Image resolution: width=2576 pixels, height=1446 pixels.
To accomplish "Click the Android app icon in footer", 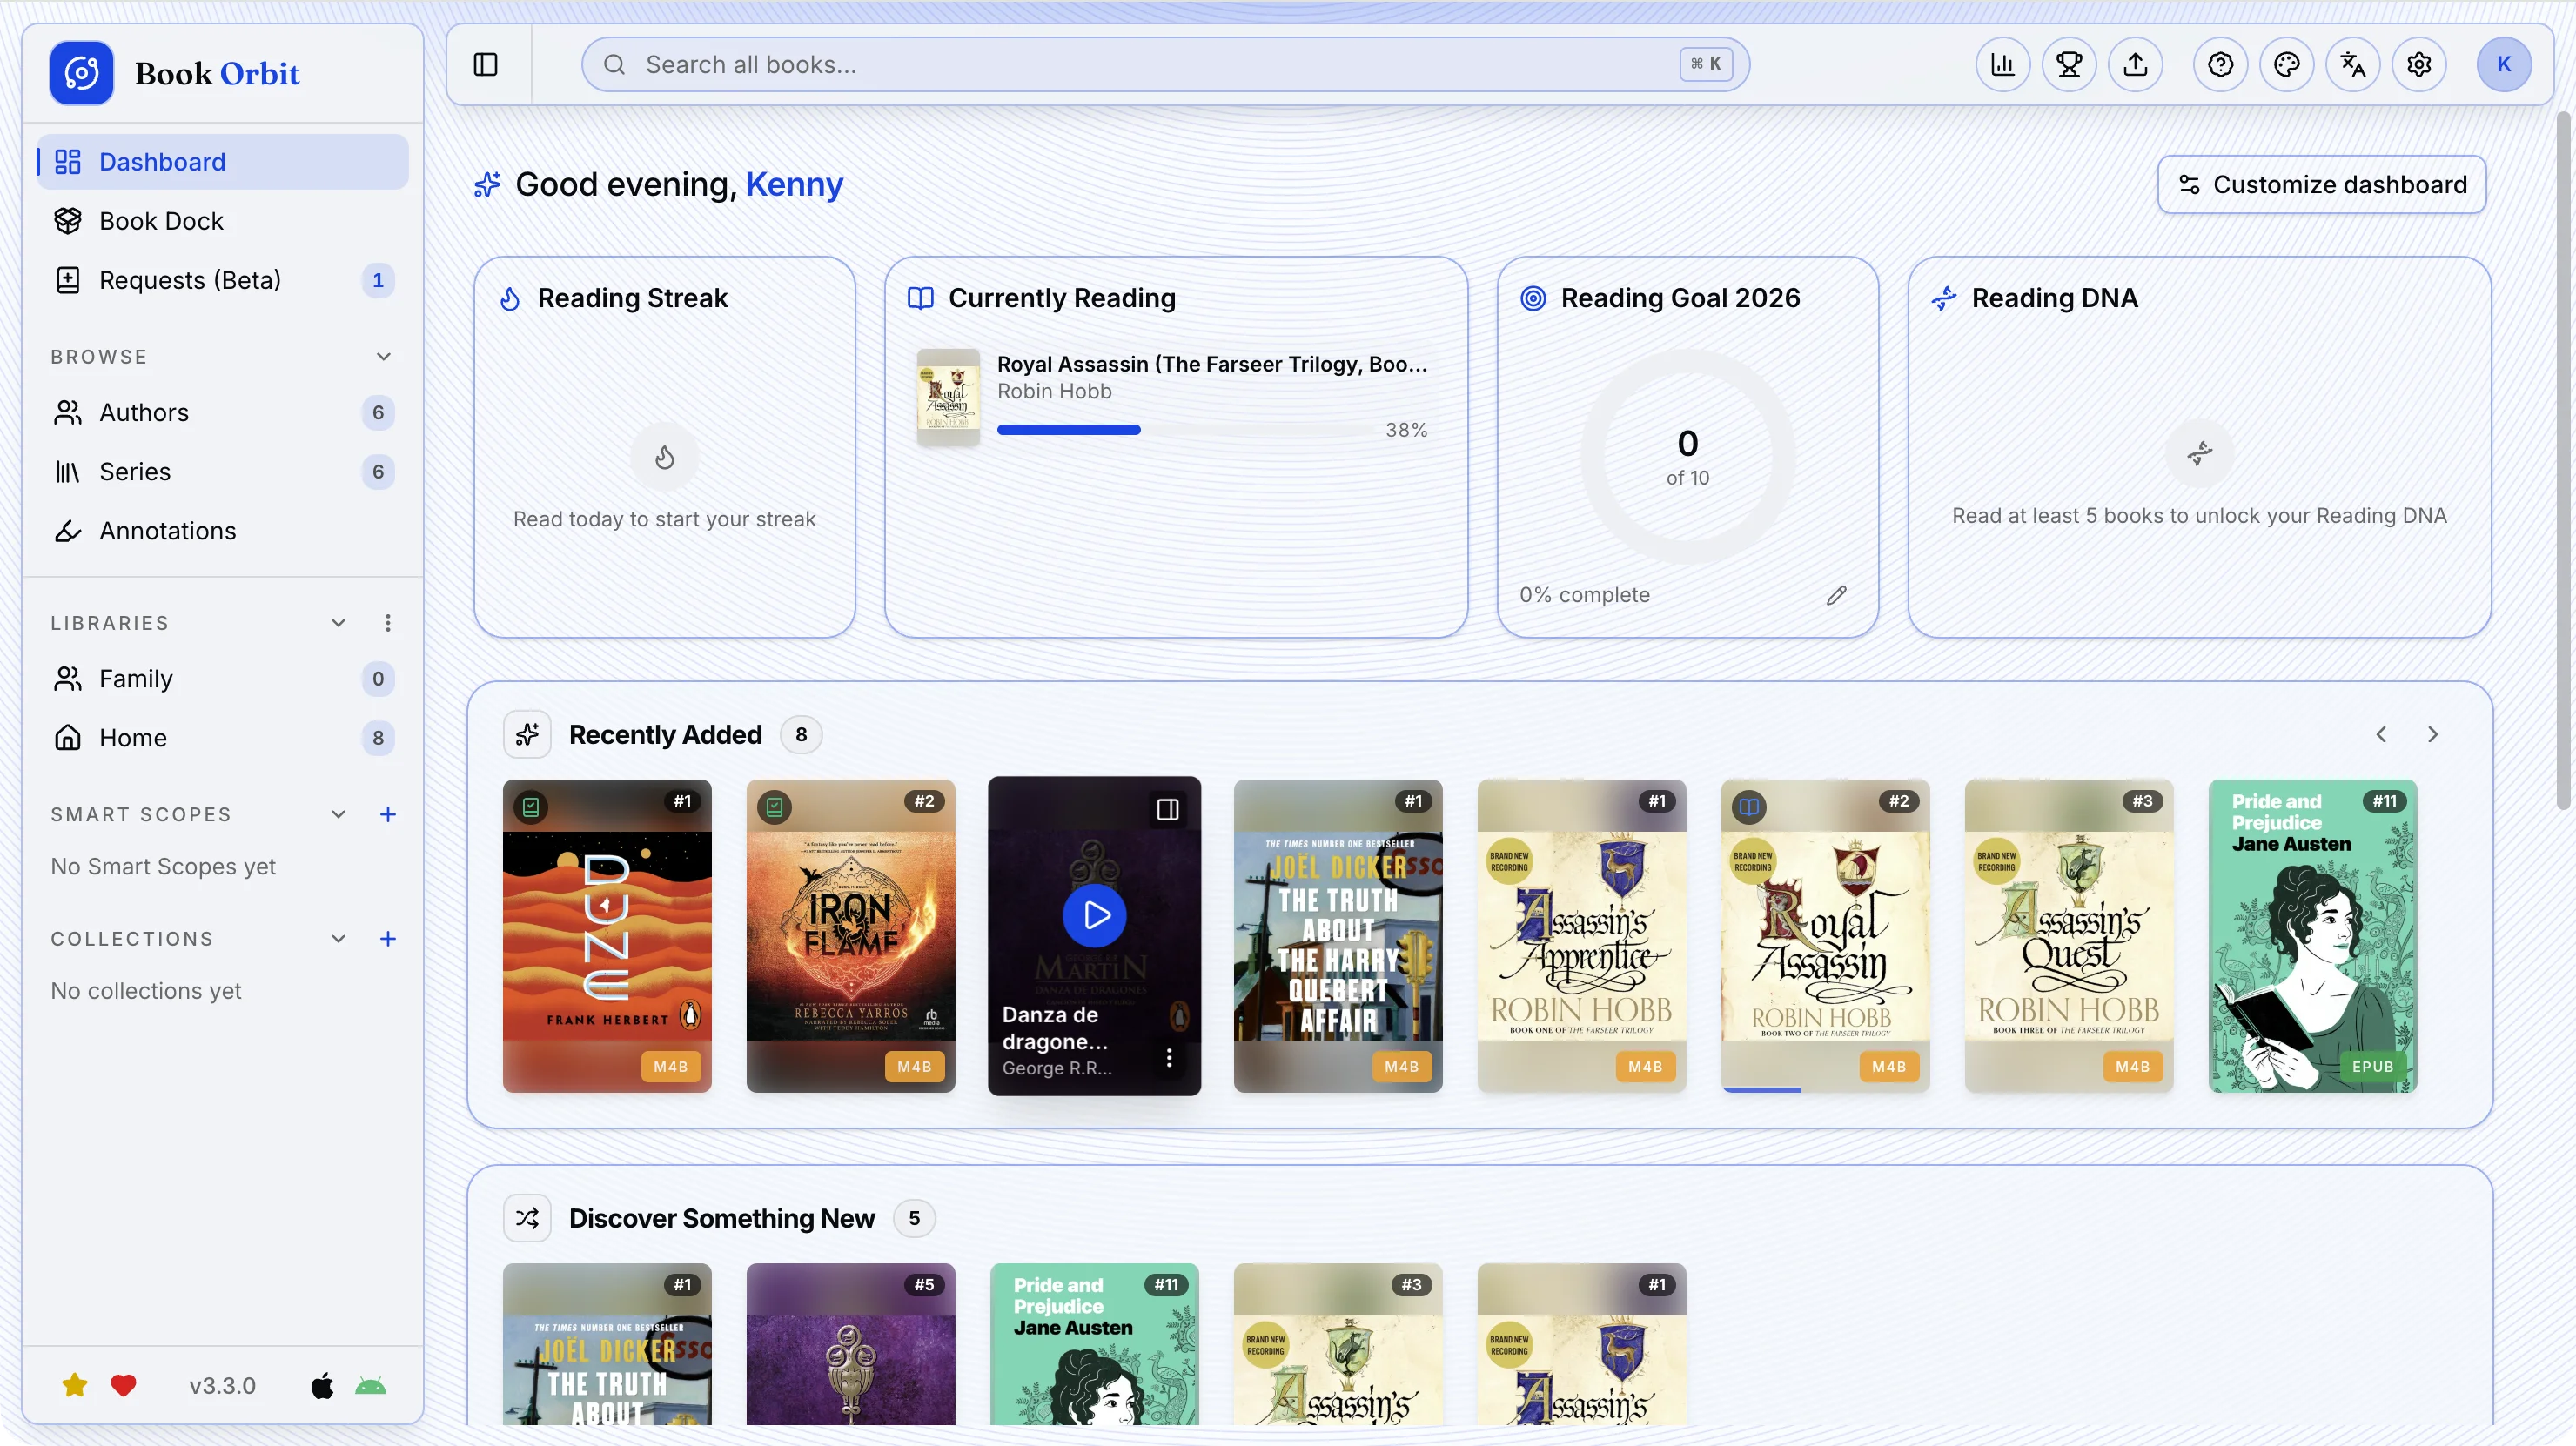I will [370, 1385].
